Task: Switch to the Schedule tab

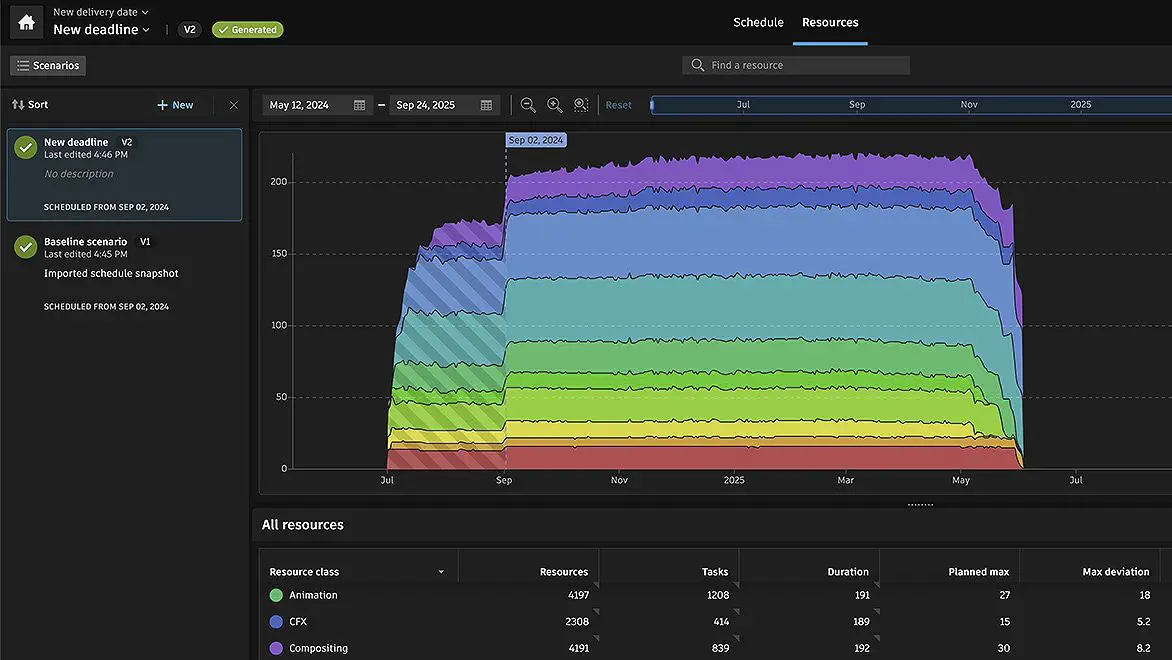Action: click(x=758, y=22)
